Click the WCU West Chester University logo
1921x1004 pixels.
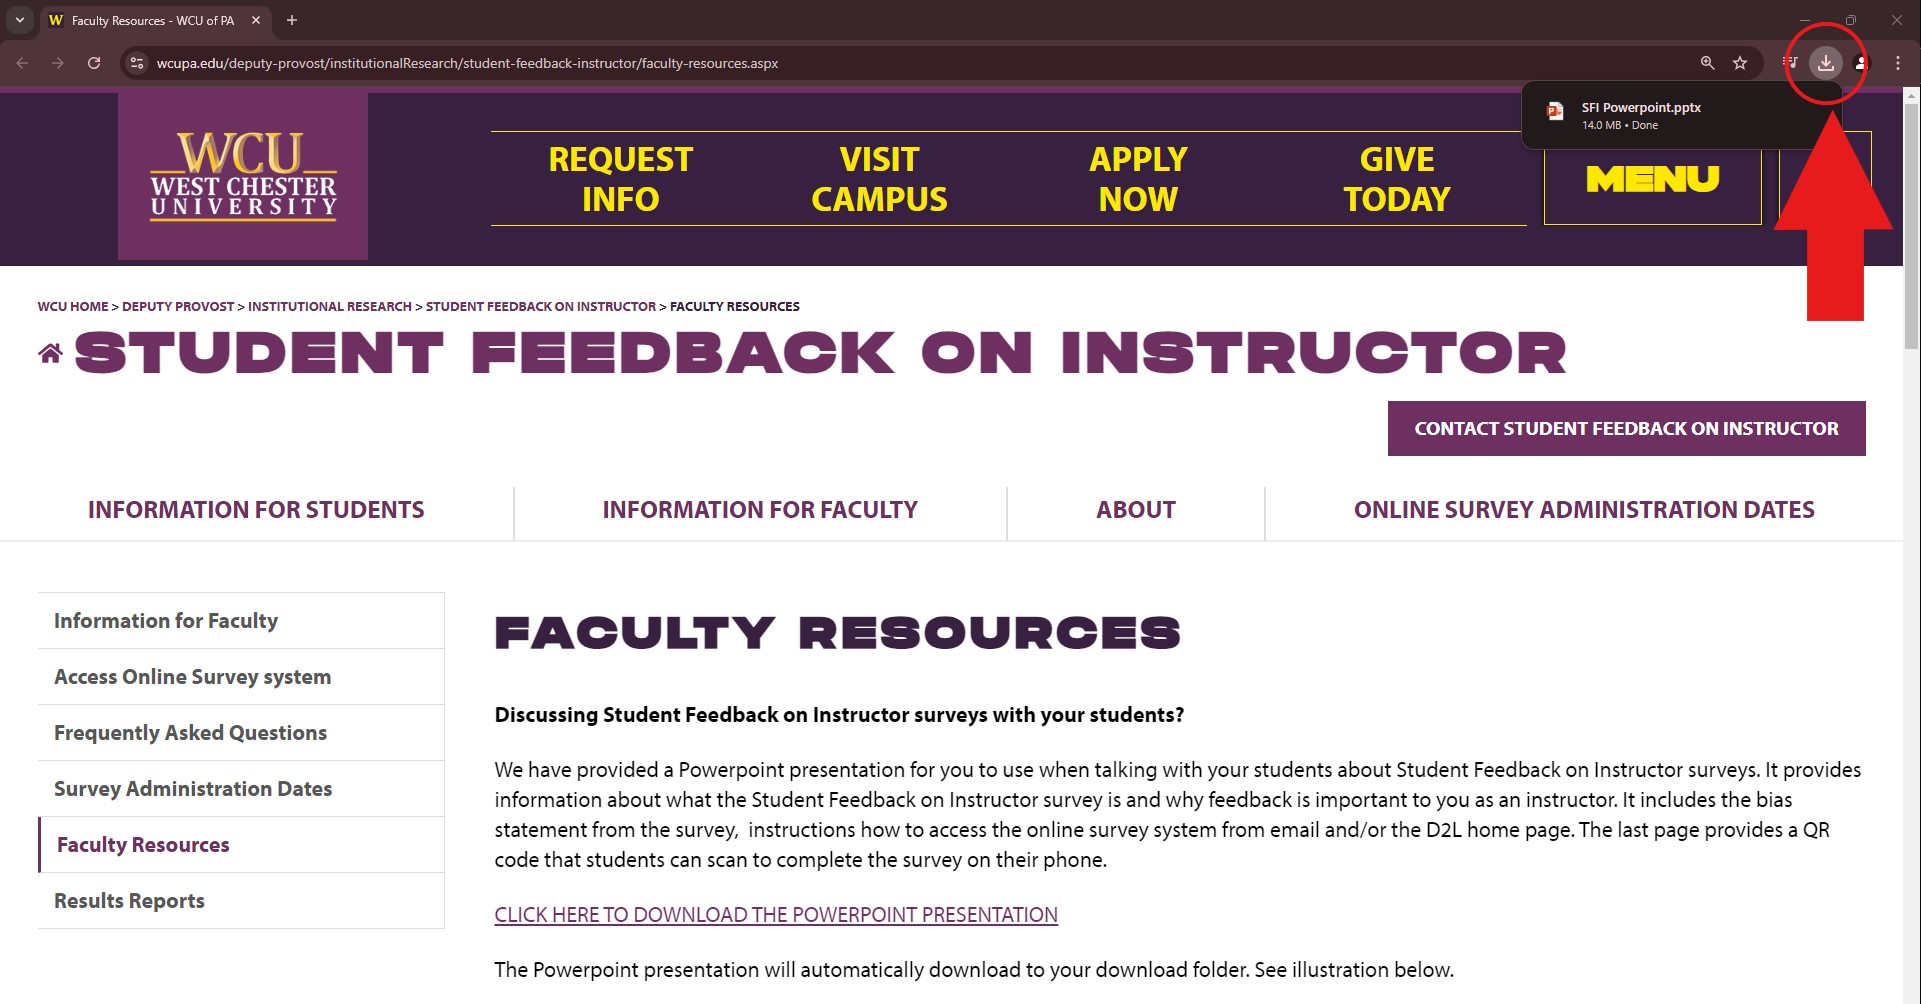(243, 176)
